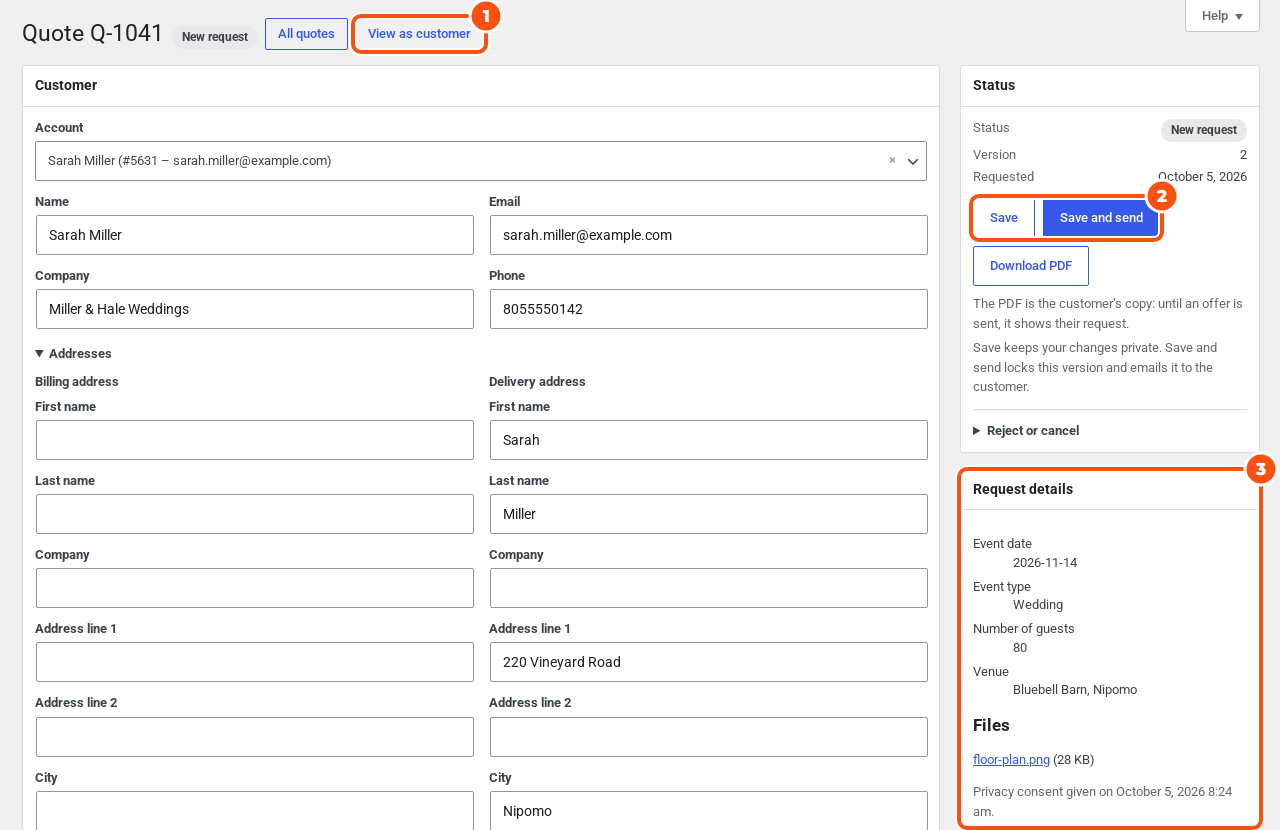Open View as customer
Viewport: 1280px width, 830px height.
(x=419, y=34)
